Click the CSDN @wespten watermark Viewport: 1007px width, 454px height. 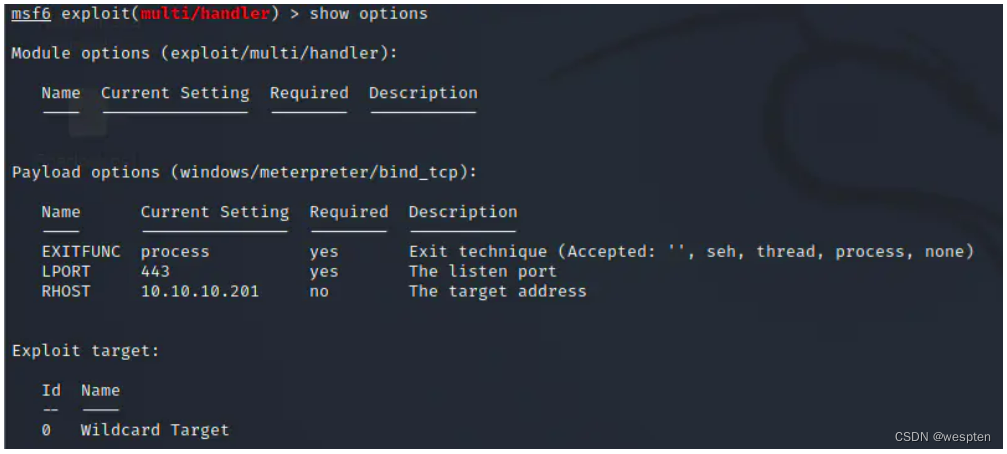942,436
